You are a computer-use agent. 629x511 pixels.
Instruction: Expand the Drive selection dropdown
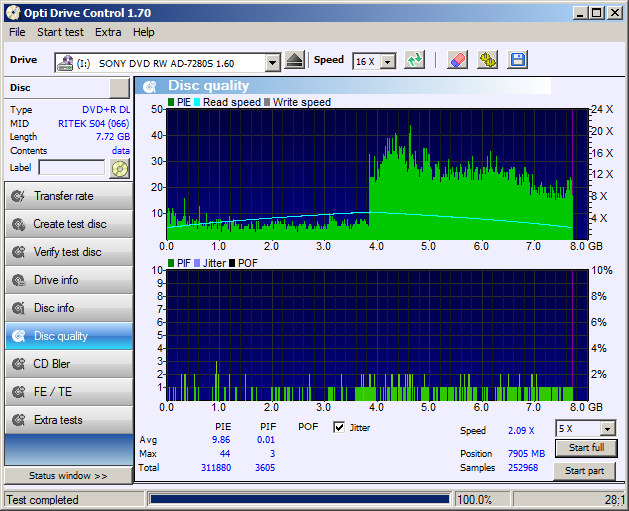[x=273, y=63]
